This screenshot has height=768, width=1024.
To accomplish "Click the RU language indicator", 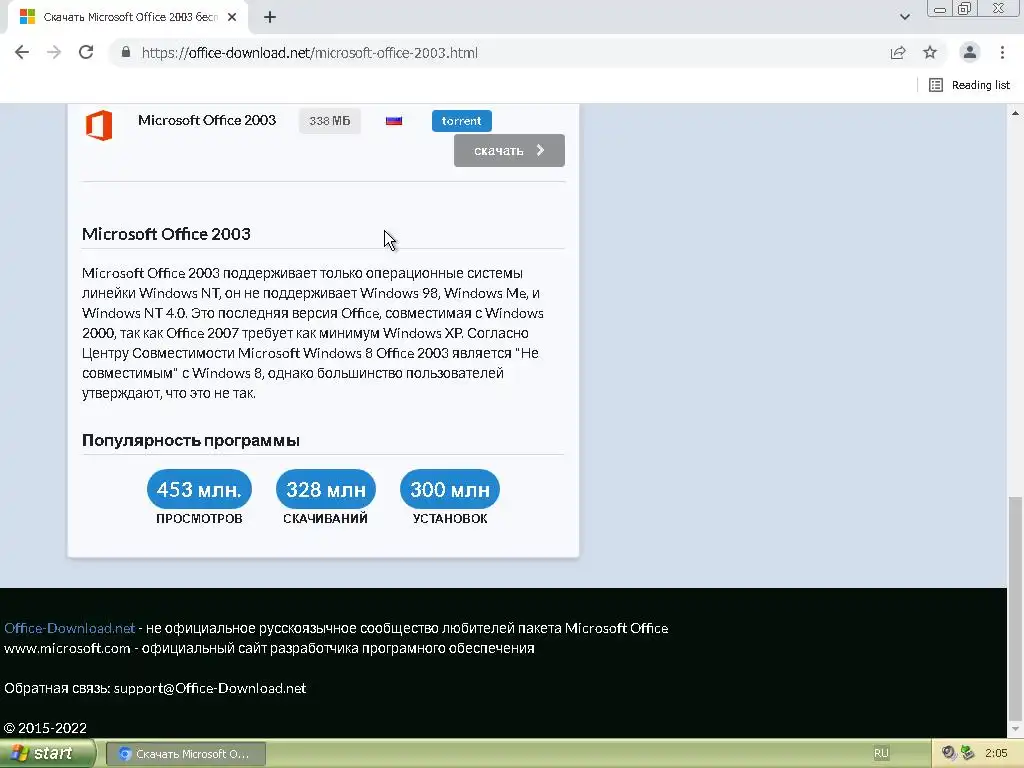I will coord(881,753).
